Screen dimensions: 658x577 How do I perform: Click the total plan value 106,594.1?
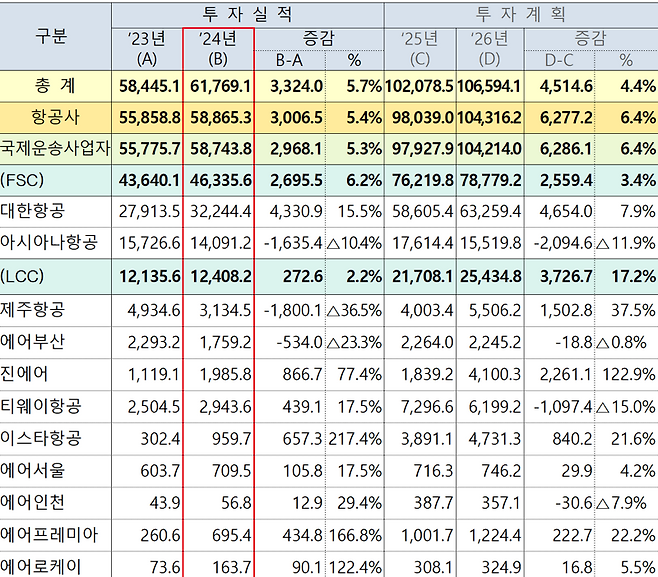click(x=488, y=86)
